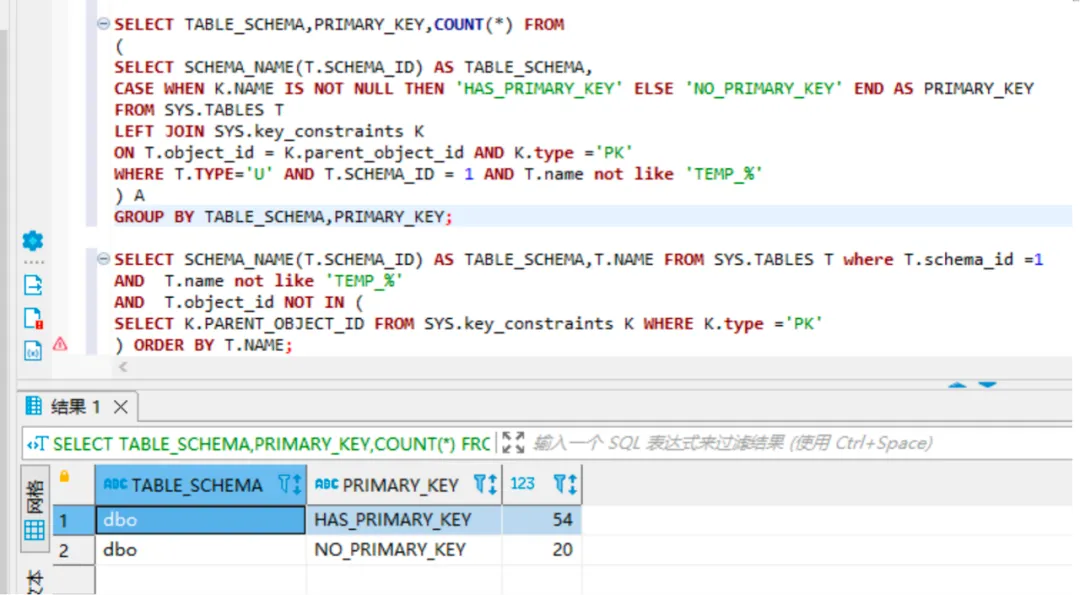Open the SQL editor settings gear icon
The height and width of the screenshot is (595, 1080).
[x=33, y=241]
